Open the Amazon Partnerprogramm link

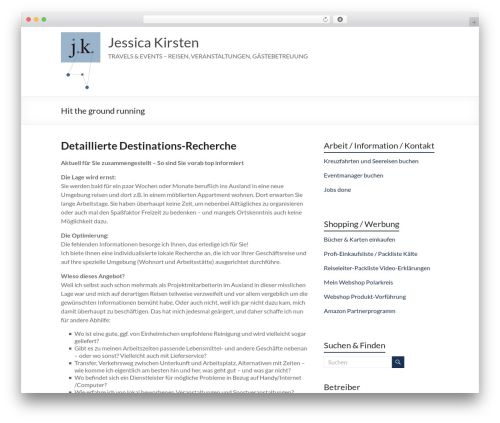(x=359, y=311)
